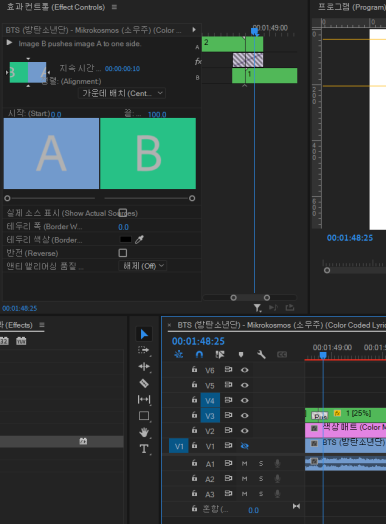The width and height of the screenshot is (386, 524).
Task: Click 32-bit effects filter icon in Effects panel
Action: tap(3, 341)
